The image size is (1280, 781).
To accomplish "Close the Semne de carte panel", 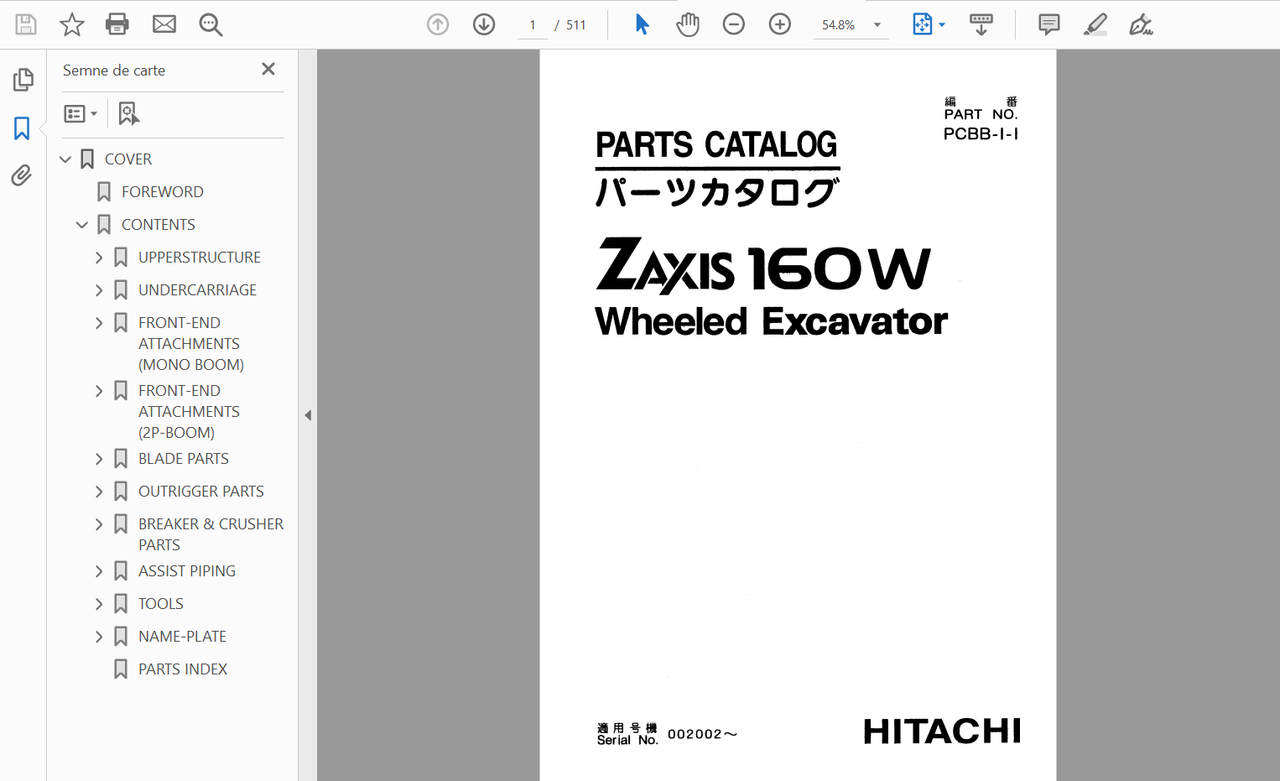I will coord(268,69).
